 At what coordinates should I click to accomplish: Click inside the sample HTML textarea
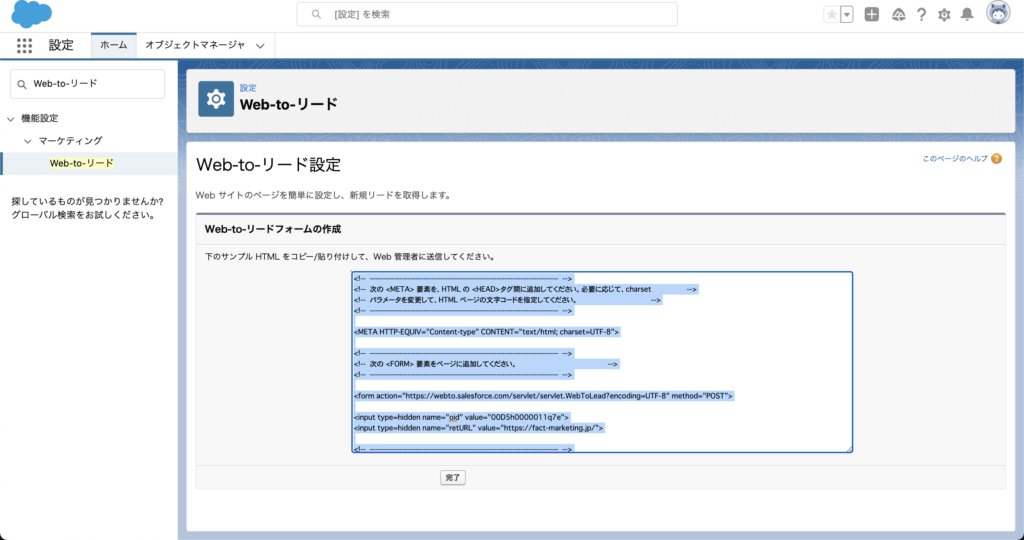601,362
